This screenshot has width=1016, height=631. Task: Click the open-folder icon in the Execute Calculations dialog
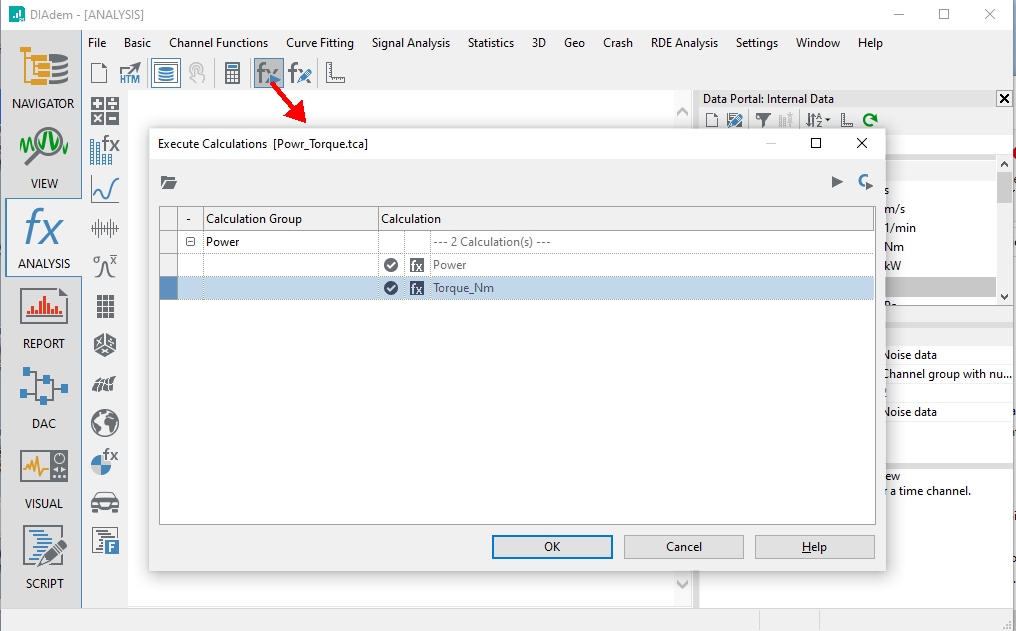(169, 182)
